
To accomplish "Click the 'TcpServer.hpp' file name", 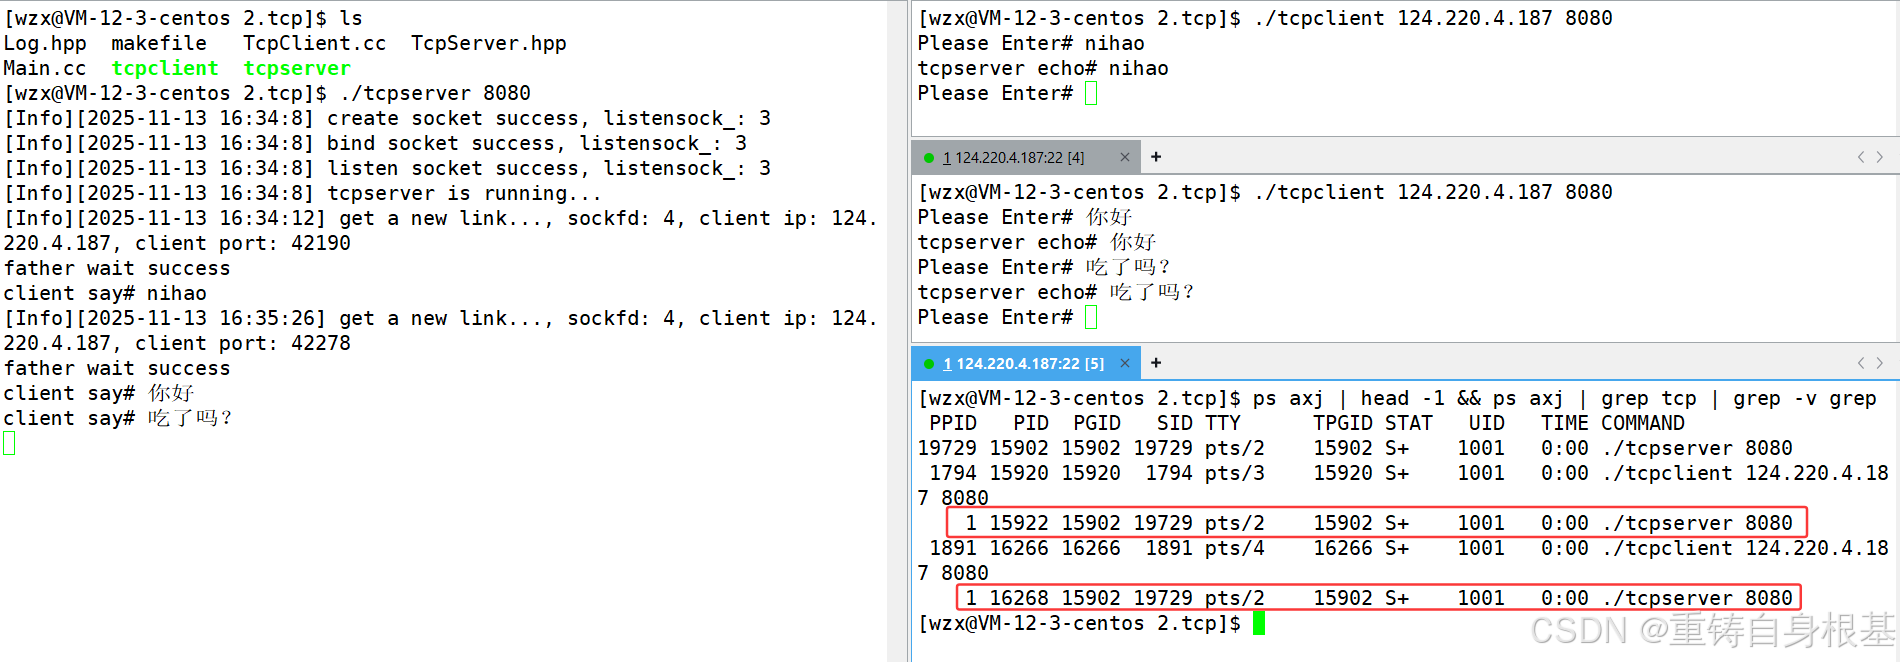I will click(489, 43).
